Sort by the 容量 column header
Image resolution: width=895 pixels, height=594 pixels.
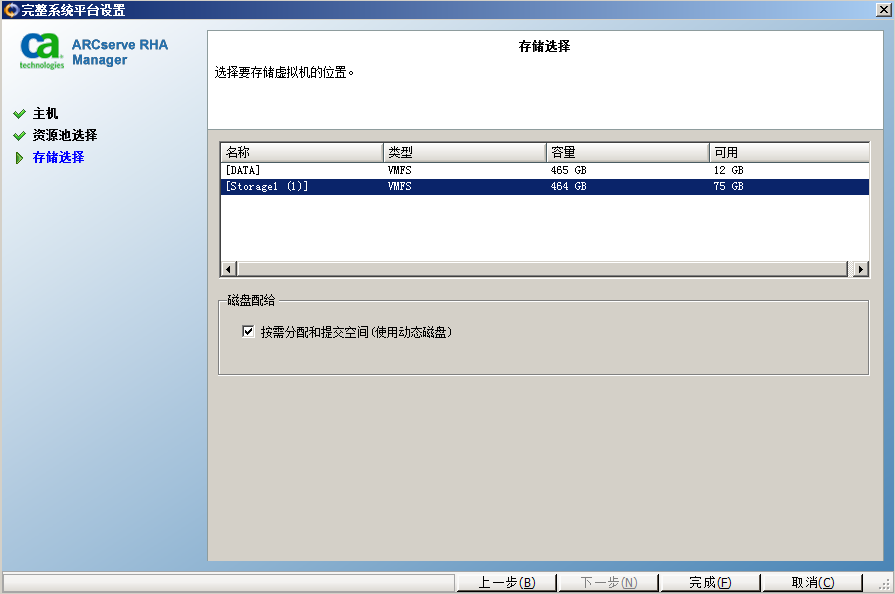(628, 152)
